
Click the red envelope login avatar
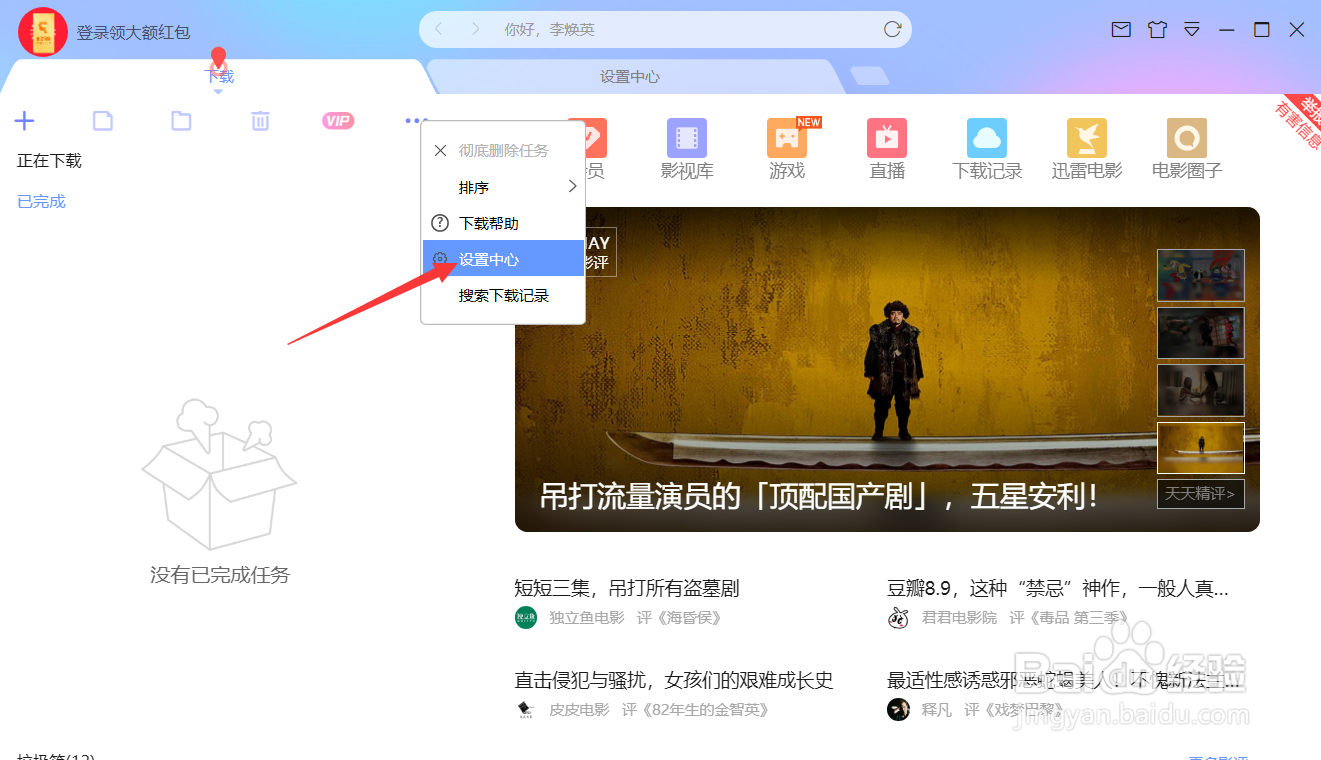pos(43,32)
